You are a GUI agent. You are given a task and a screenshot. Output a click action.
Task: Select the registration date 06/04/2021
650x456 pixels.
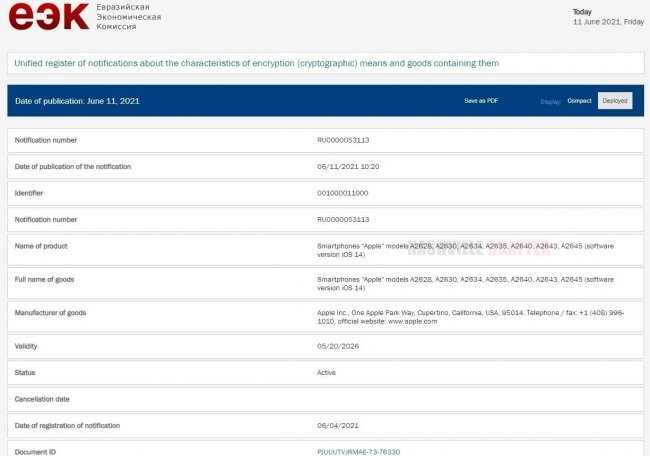(335, 425)
